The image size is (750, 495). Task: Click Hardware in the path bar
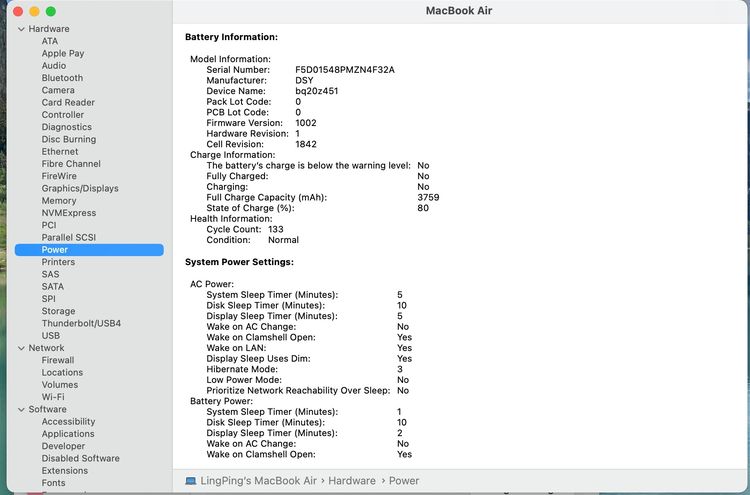352,481
